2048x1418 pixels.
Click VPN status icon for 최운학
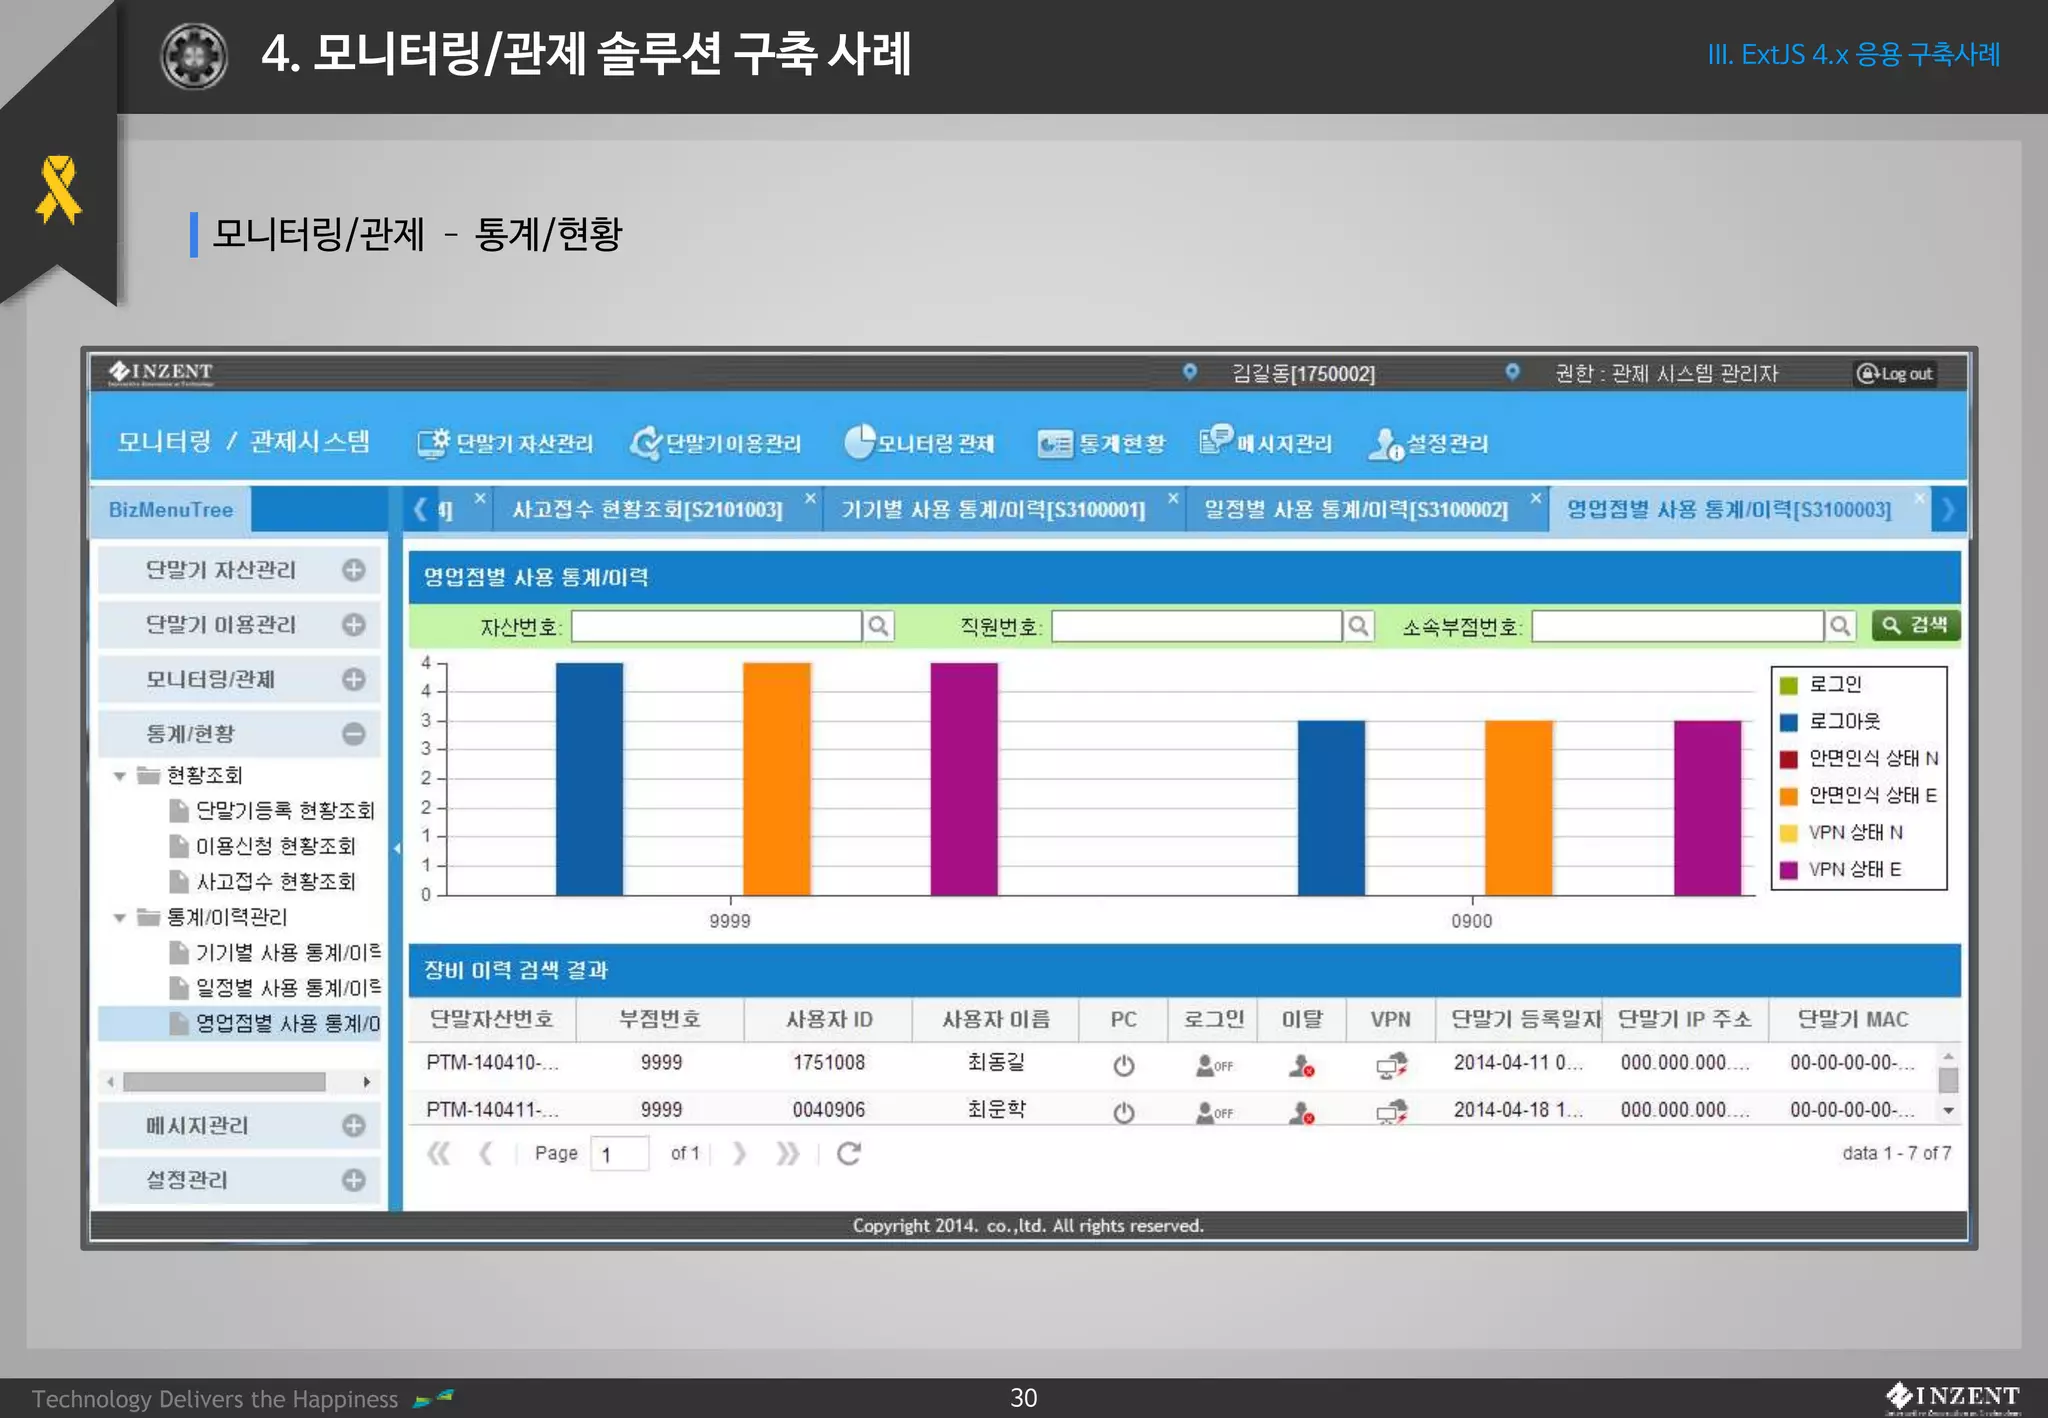click(1391, 1112)
